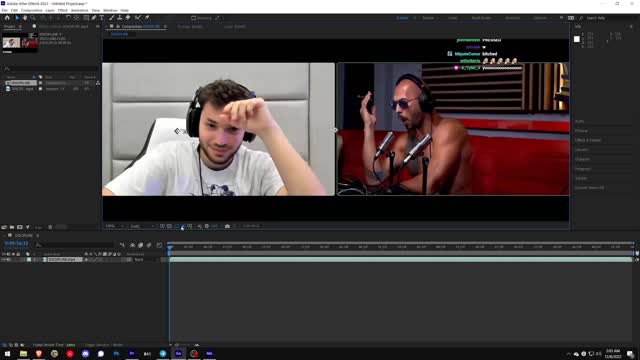Select the Eraser tool
Image resolution: width=640 pixels, height=360 pixels.
click(x=128, y=18)
